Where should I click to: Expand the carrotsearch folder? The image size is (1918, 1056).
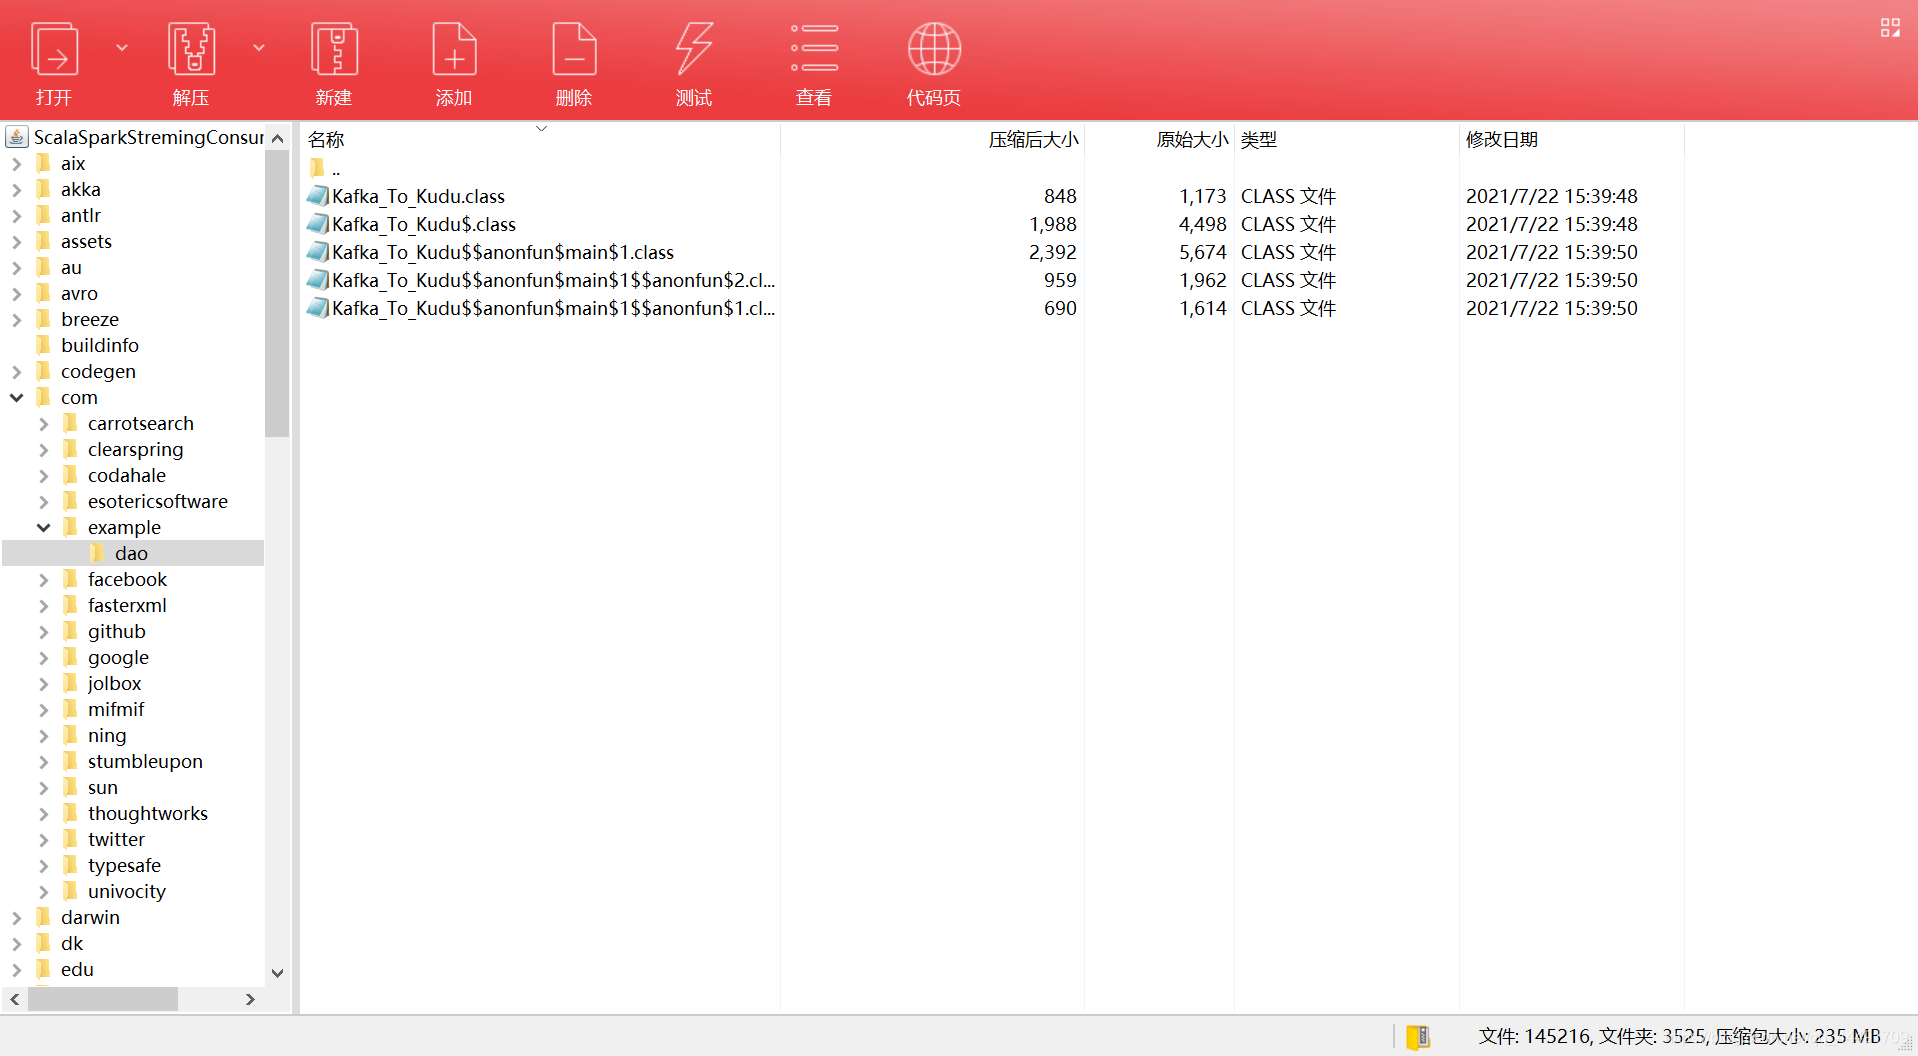[x=44, y=423]
